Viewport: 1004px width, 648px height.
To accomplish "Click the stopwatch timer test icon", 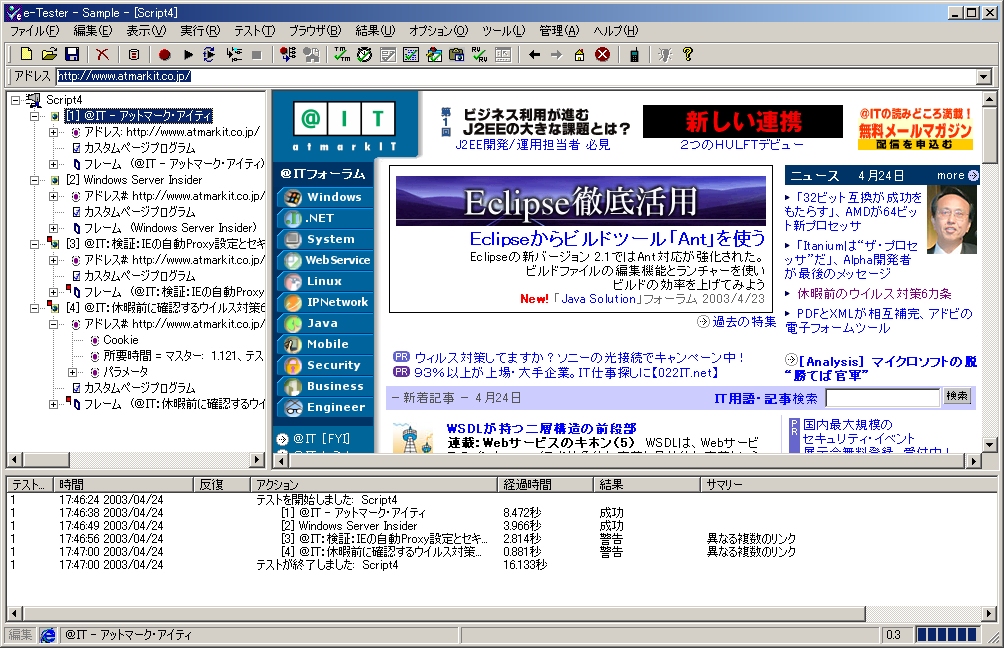I will pyautogui.click(x=364, y=54).
